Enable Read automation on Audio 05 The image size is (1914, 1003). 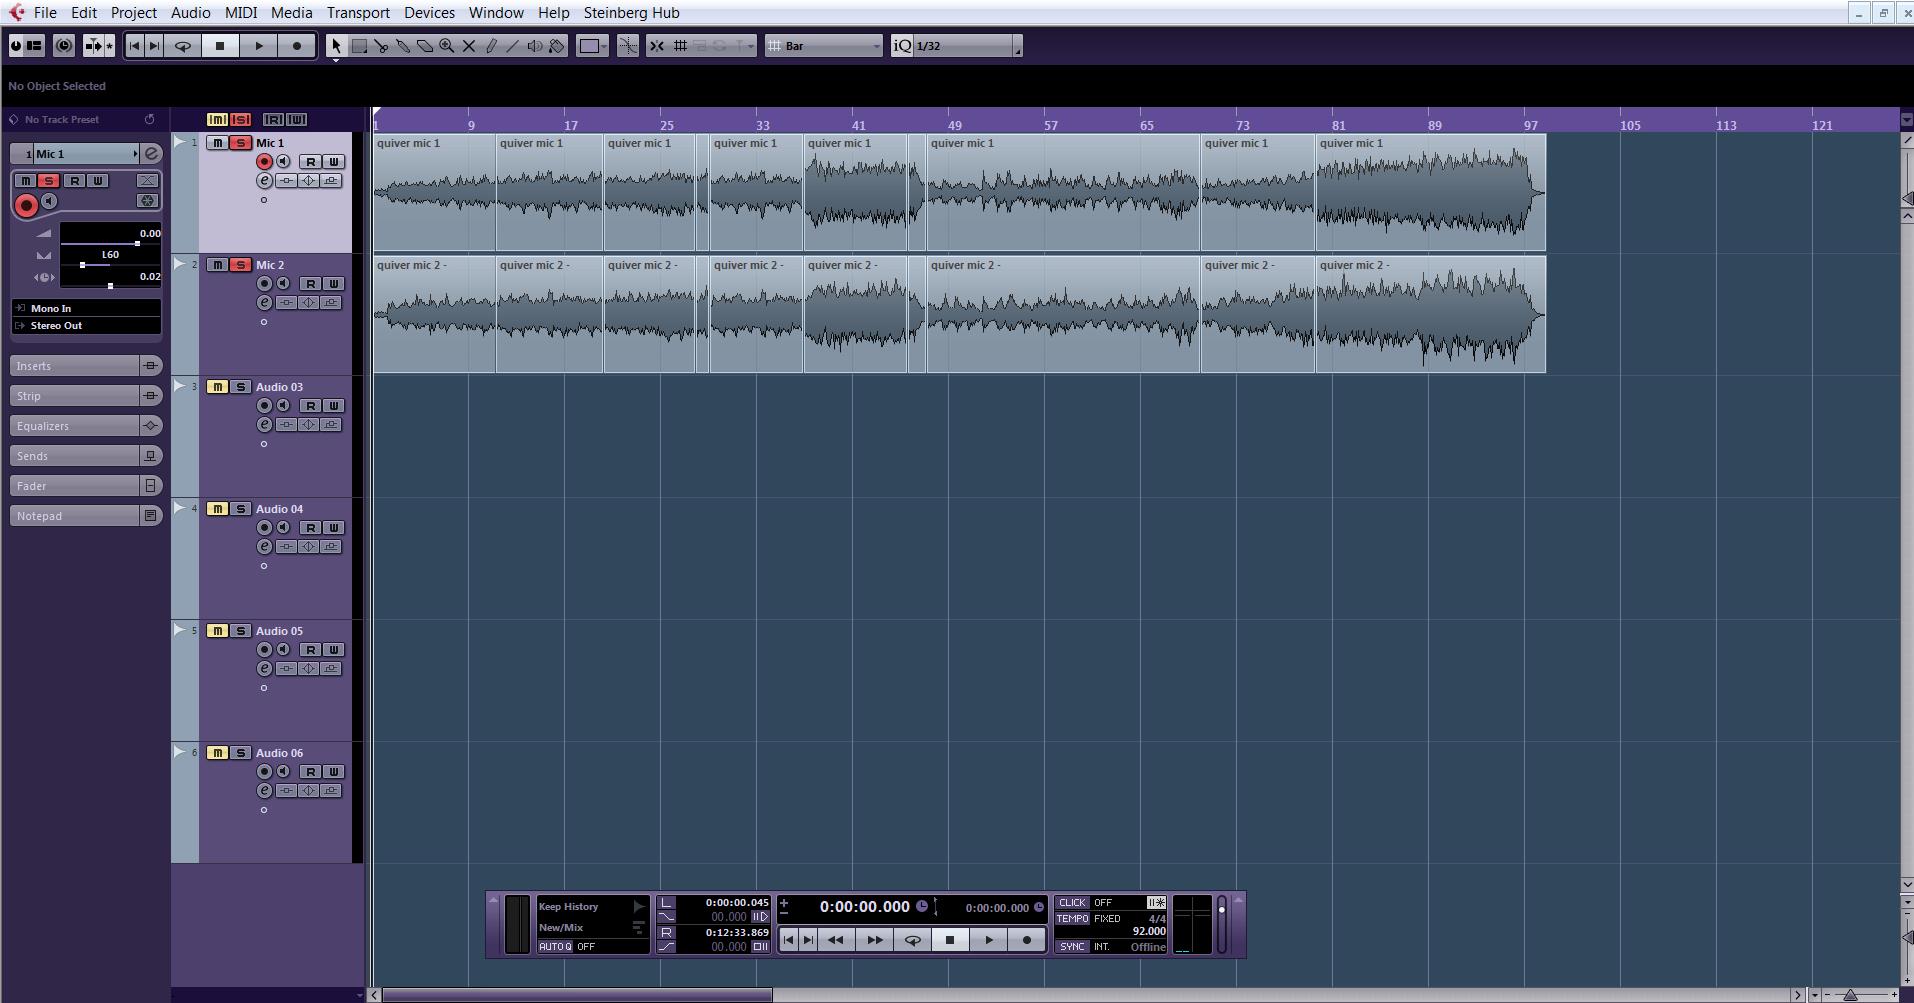point(311,650)
